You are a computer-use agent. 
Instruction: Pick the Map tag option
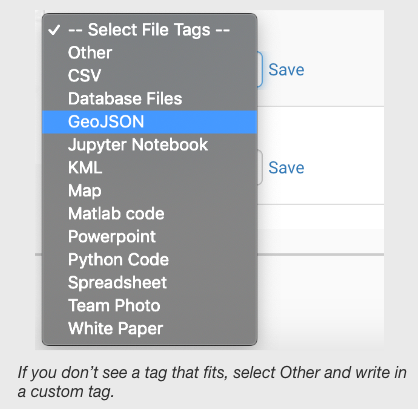149,191
